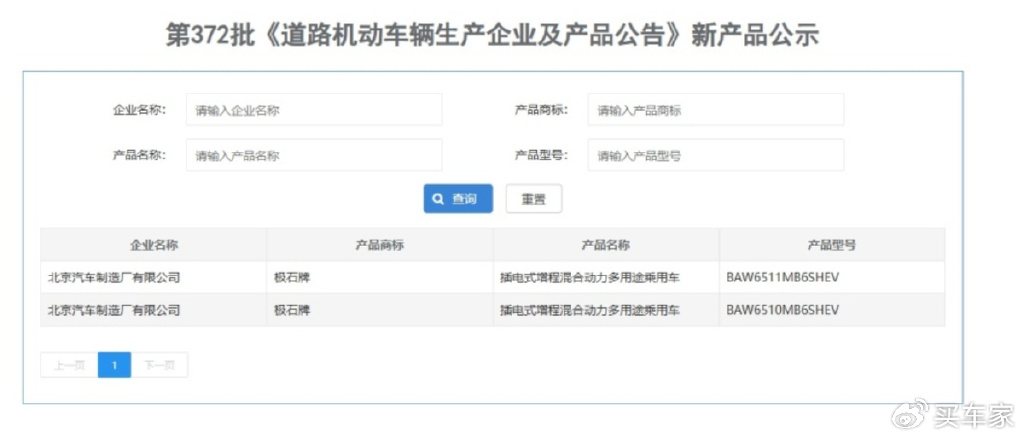Go to previous page 上一页
The width and height of the screenshot is (1024, 439).
69,365
